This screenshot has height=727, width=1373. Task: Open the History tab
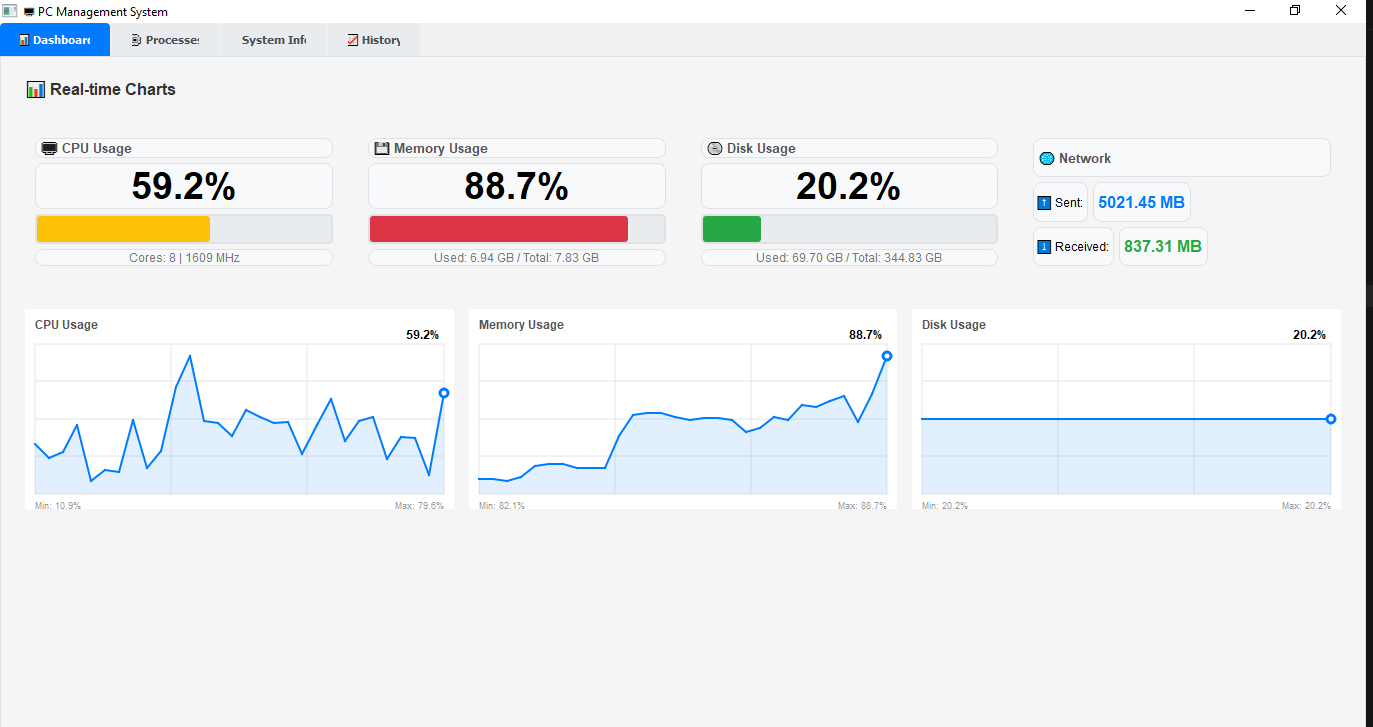[373, 40]
